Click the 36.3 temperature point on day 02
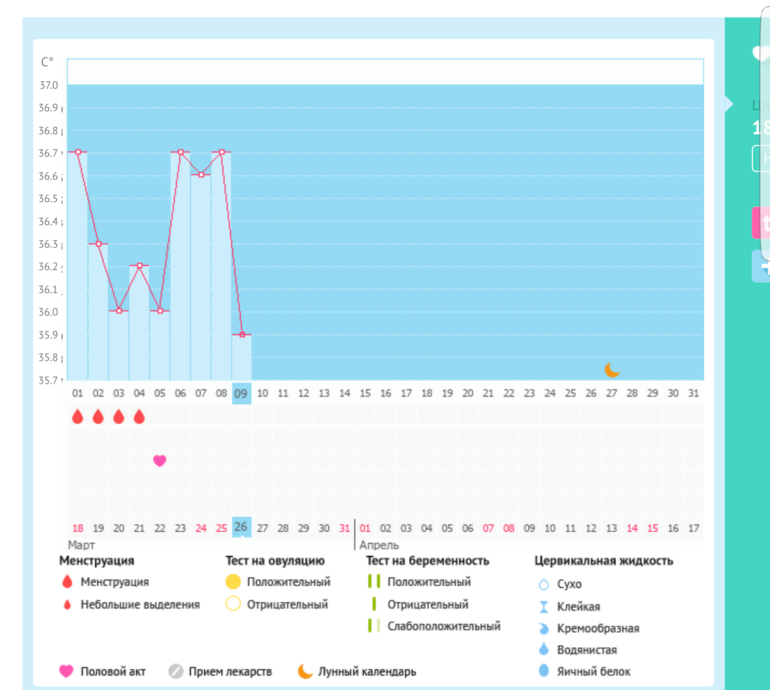 pos(98,244)
